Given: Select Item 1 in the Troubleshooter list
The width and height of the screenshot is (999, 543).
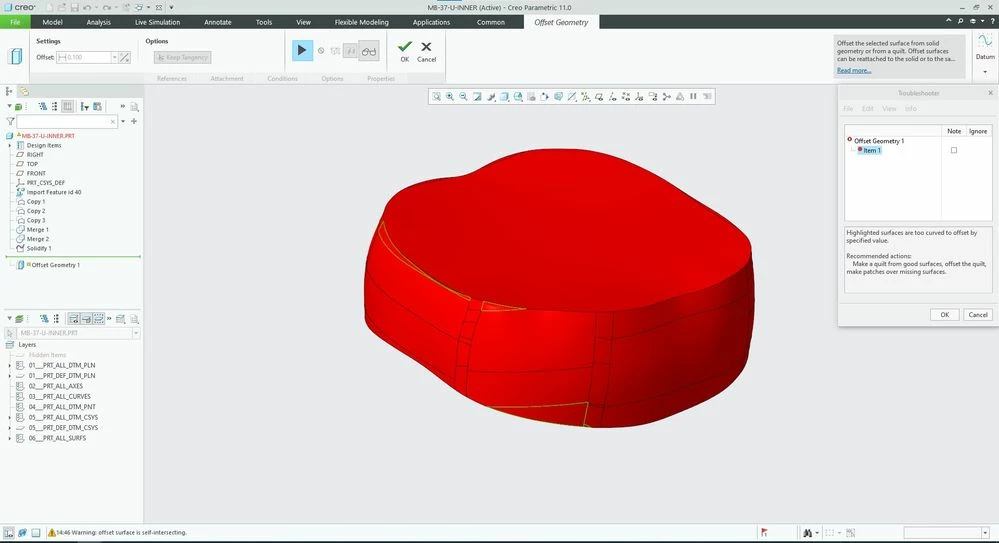Looking at the screenshot, I should [872, 150].
